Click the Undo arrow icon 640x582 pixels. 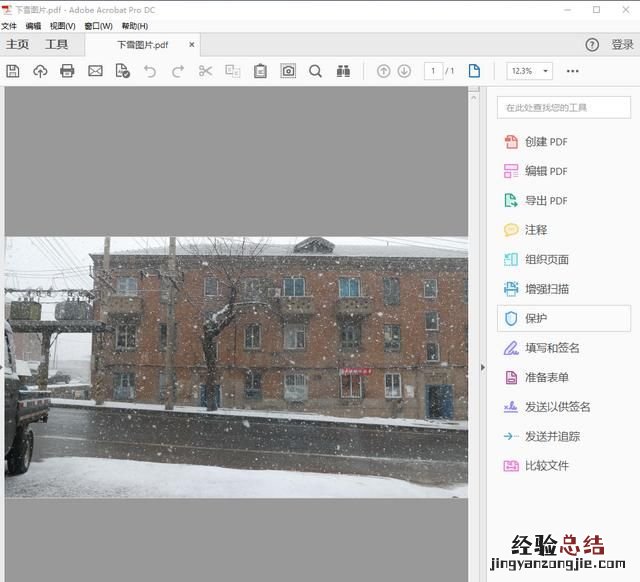(x=150, y=71)
